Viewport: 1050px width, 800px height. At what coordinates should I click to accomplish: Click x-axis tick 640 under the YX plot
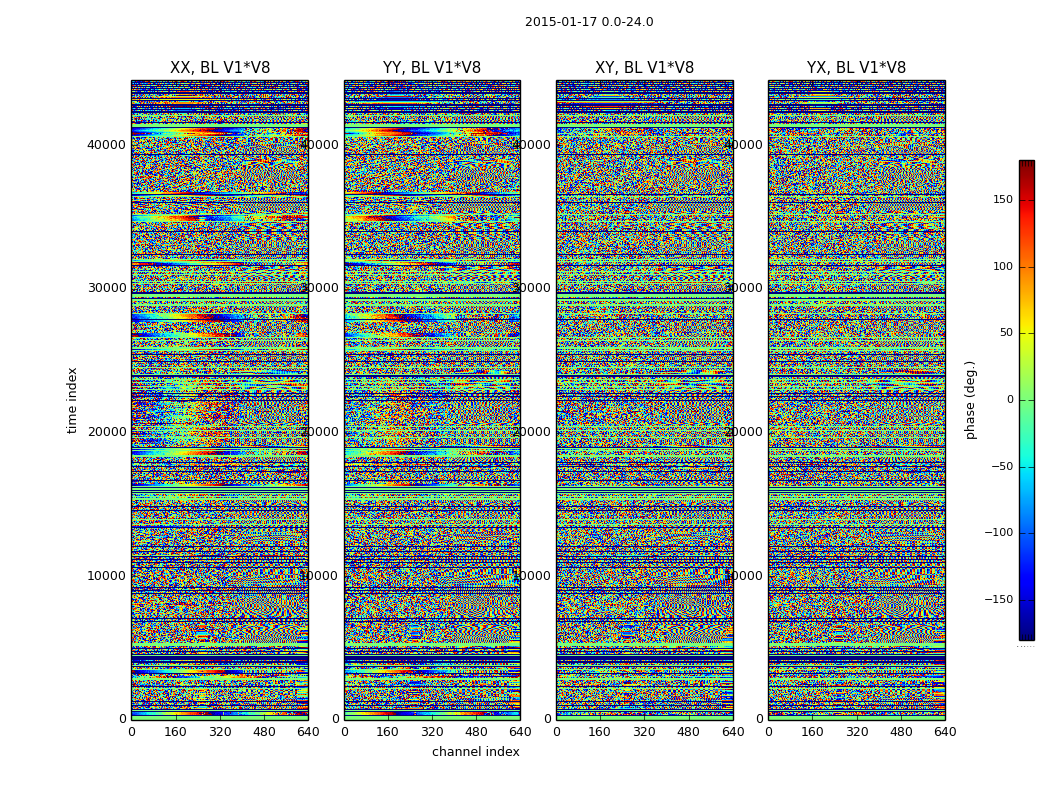(945, 732)
